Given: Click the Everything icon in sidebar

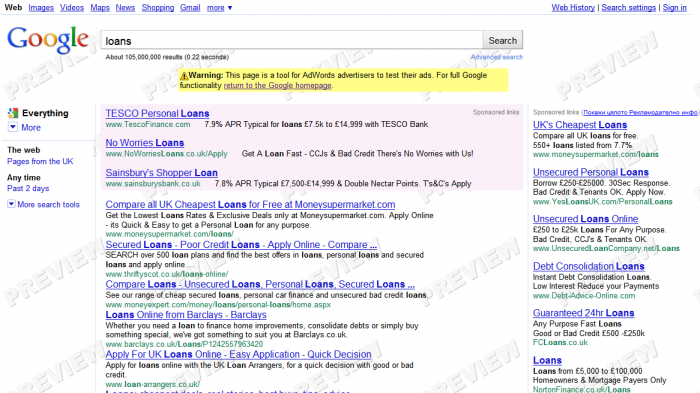Looking at the screenshot, I should click(x=13, y=113).
